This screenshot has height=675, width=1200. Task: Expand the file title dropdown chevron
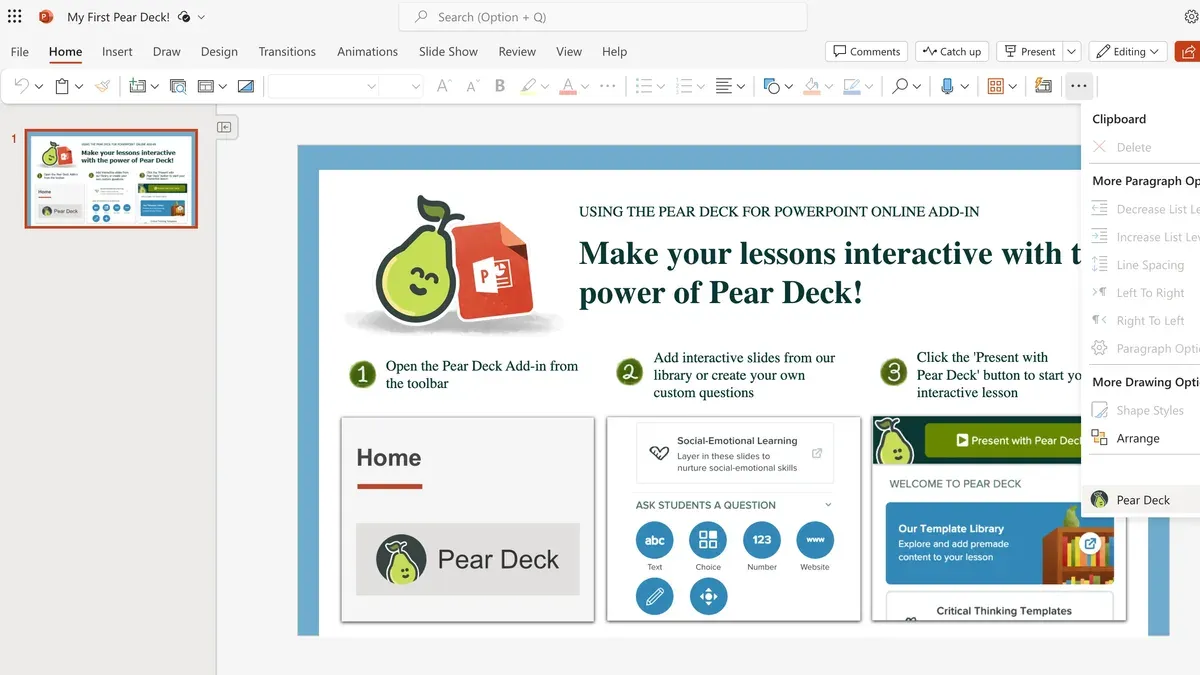click(x=201, y=17)
